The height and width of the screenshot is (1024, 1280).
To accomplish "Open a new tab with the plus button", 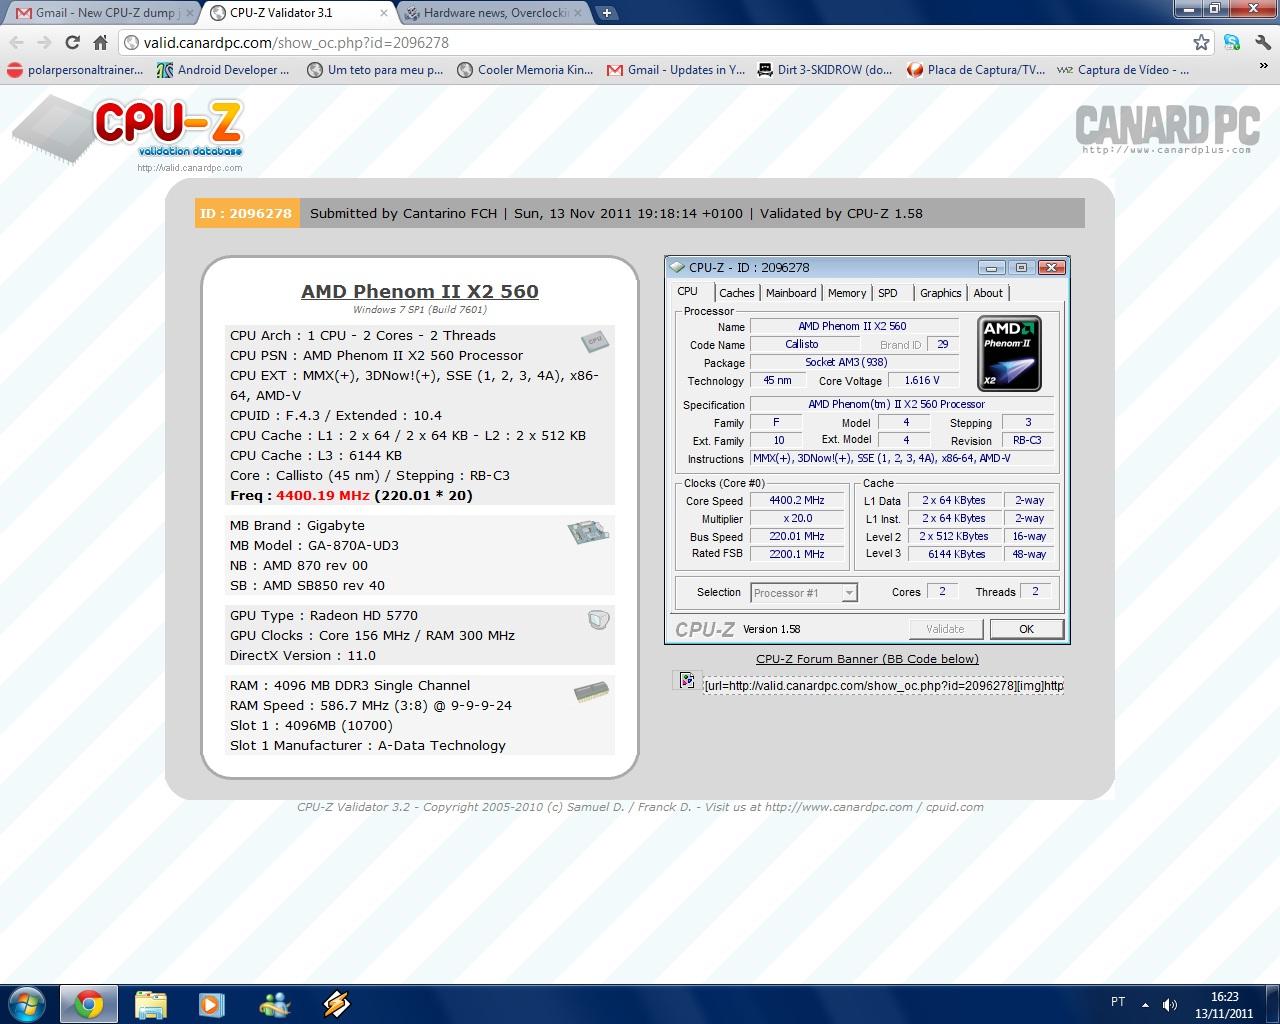I will tap(607, 13).
